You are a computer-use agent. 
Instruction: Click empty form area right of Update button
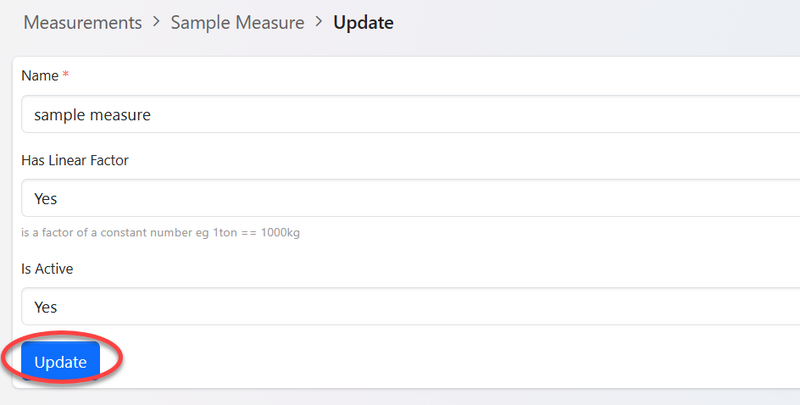(450, 361)
